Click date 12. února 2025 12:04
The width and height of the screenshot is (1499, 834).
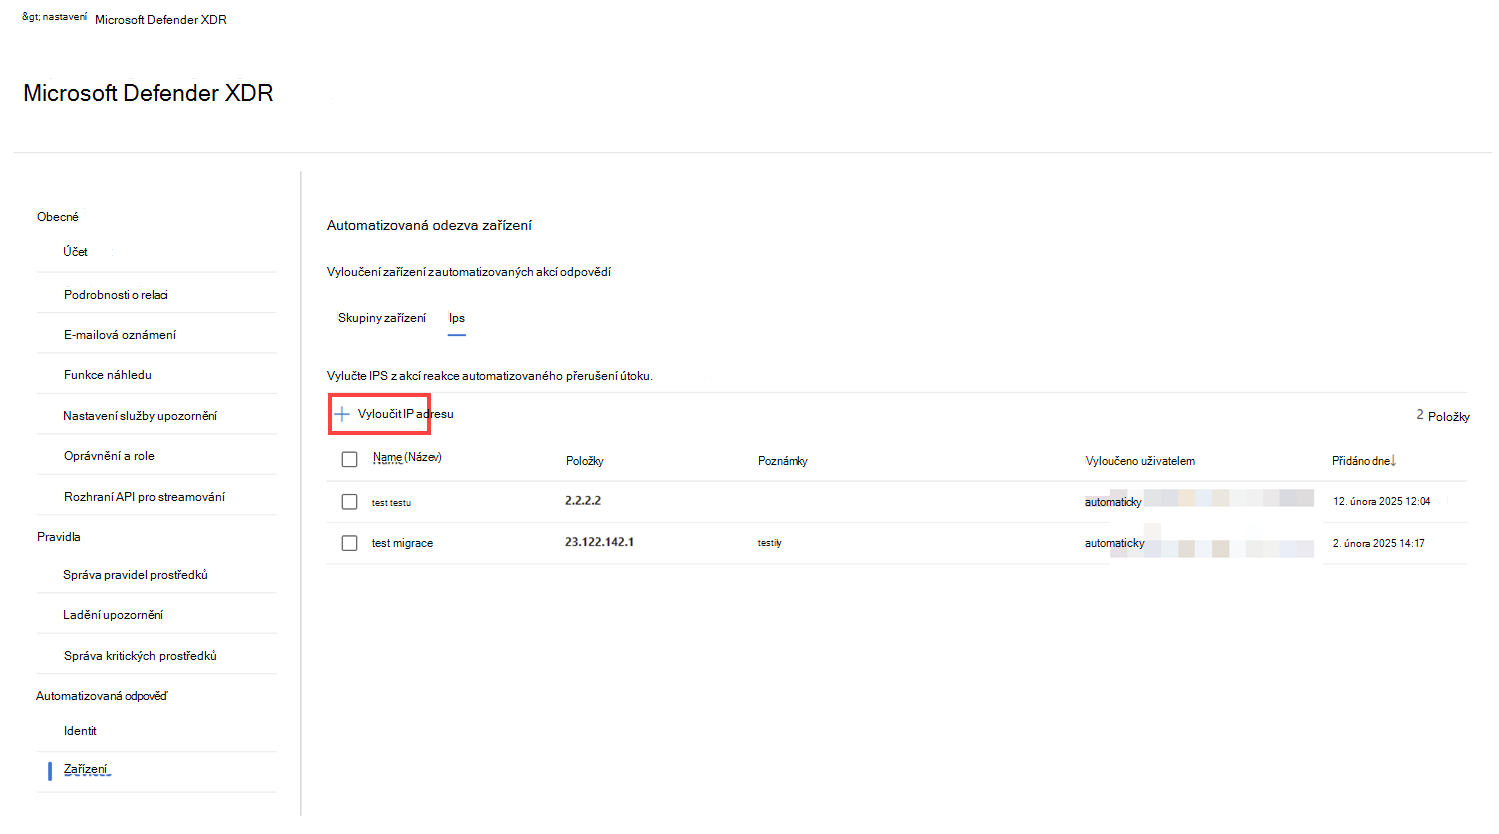[1382, 501]
